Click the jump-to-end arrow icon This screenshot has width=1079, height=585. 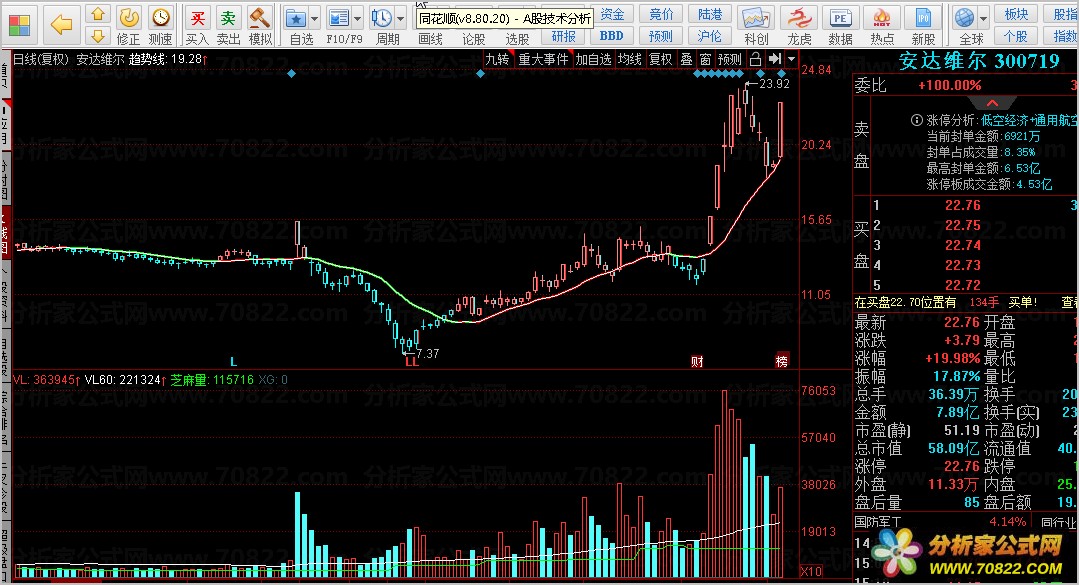click(x=775, y=59)
